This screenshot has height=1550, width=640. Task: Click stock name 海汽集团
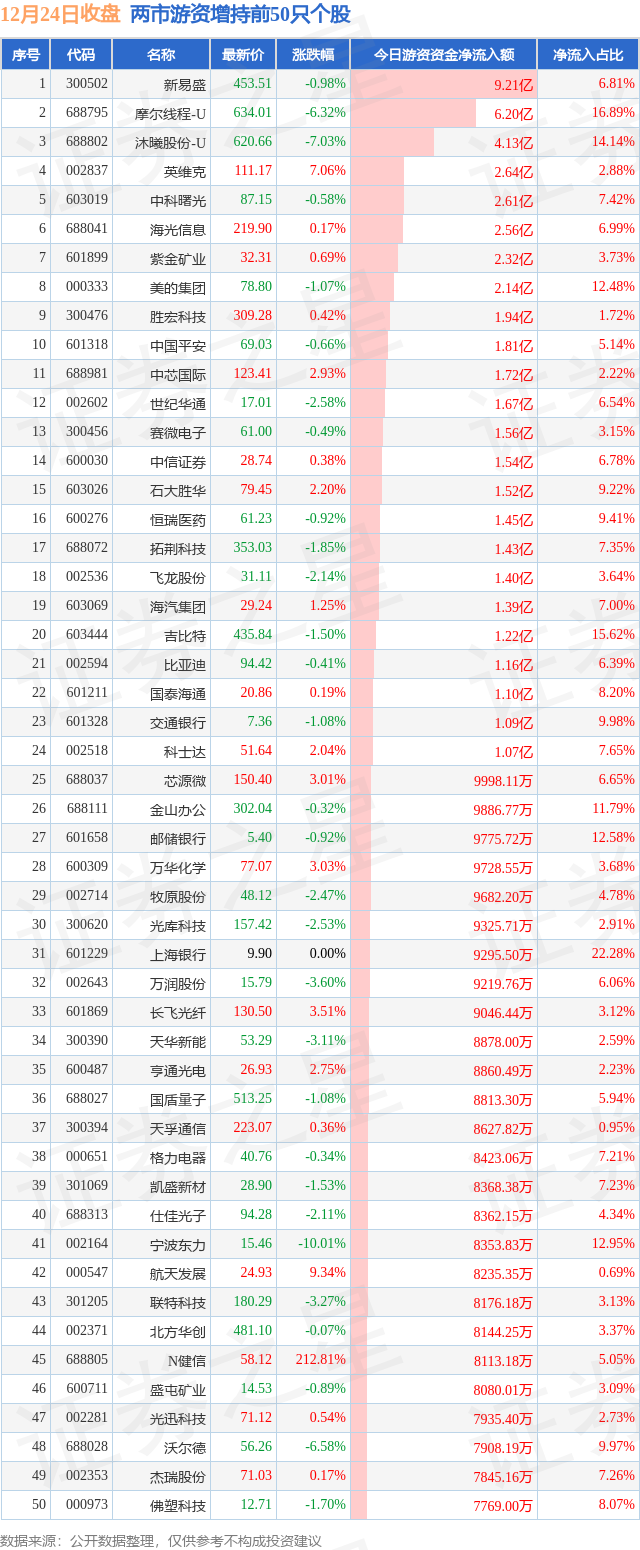pos(178,606)
